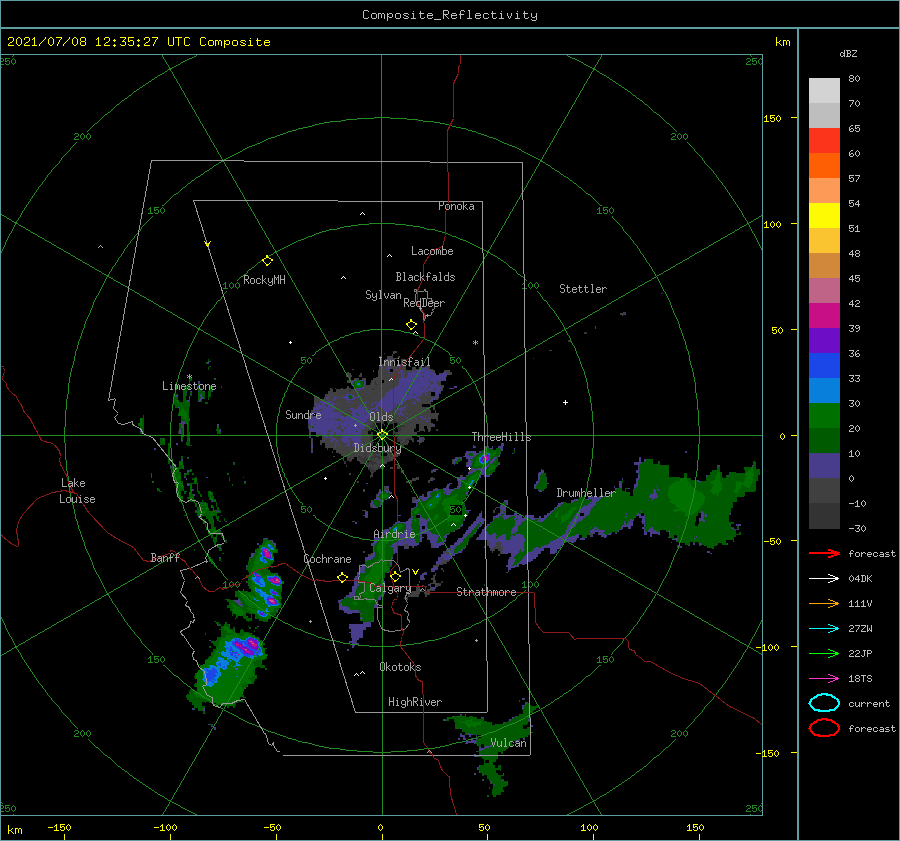Click the Stettler label
This screenshot has height=841, width=900.
pos(583,289)
